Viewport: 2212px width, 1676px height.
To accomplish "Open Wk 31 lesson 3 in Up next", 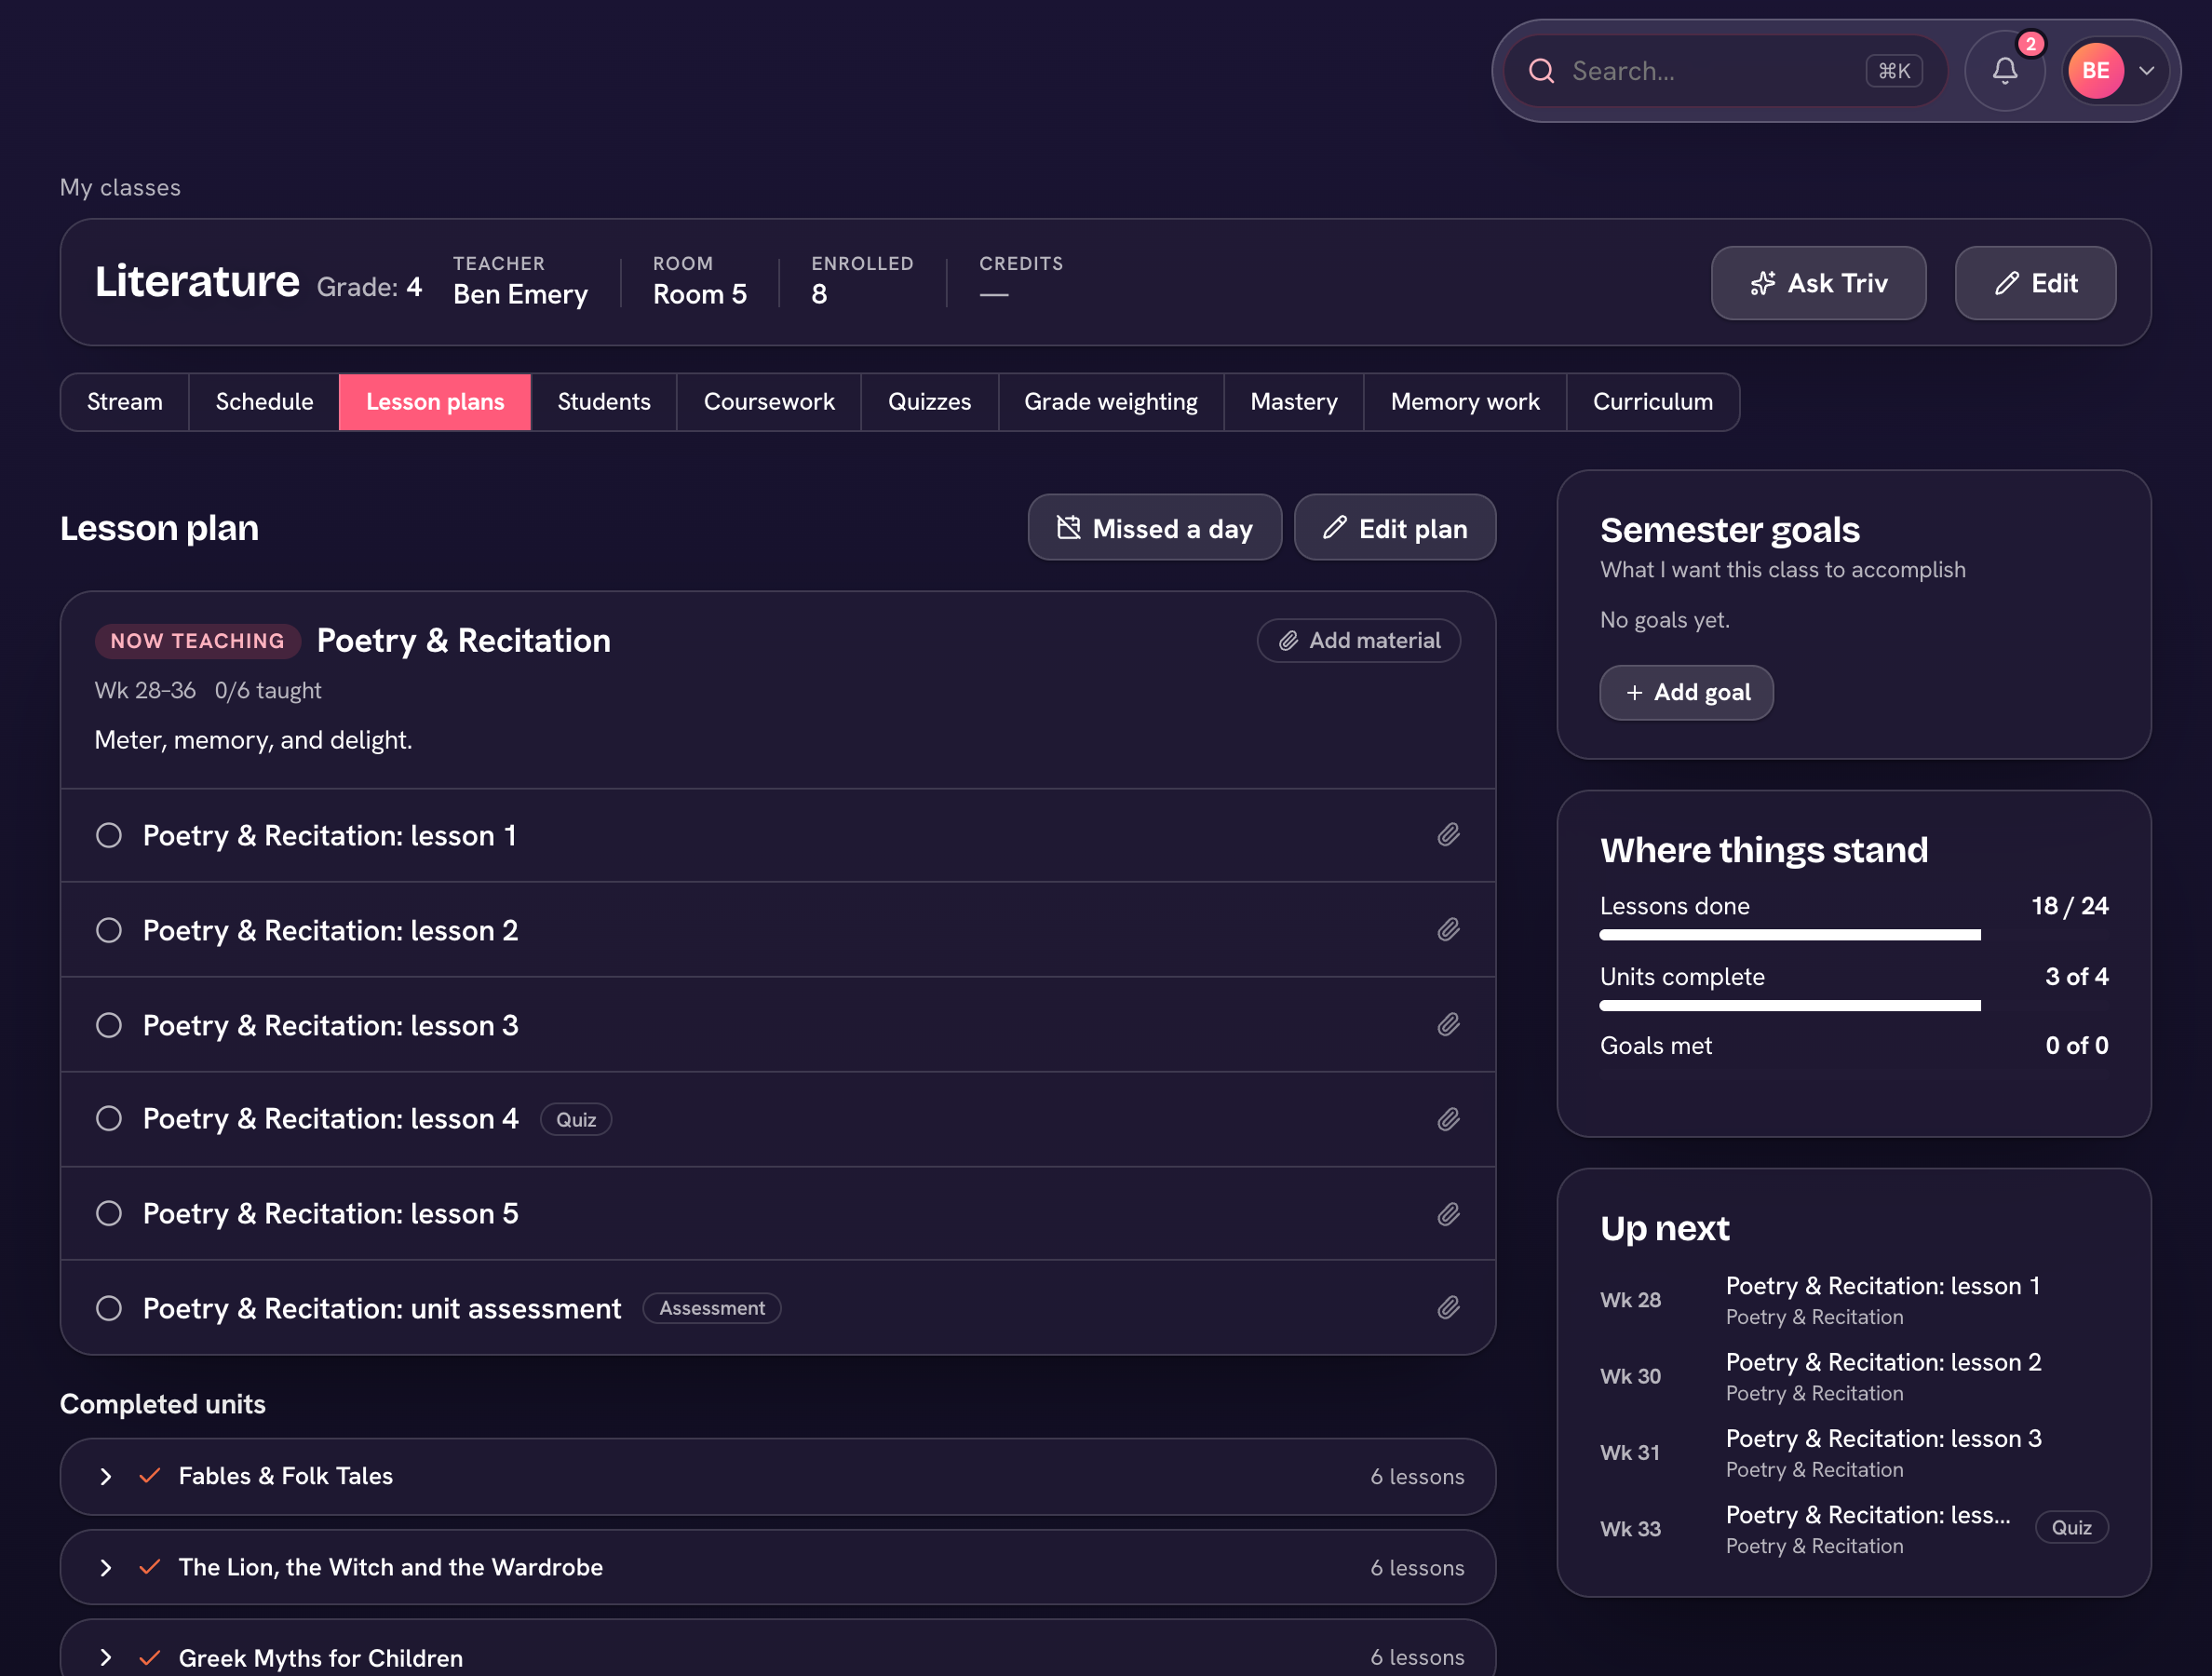I will coord(1854,1453).
